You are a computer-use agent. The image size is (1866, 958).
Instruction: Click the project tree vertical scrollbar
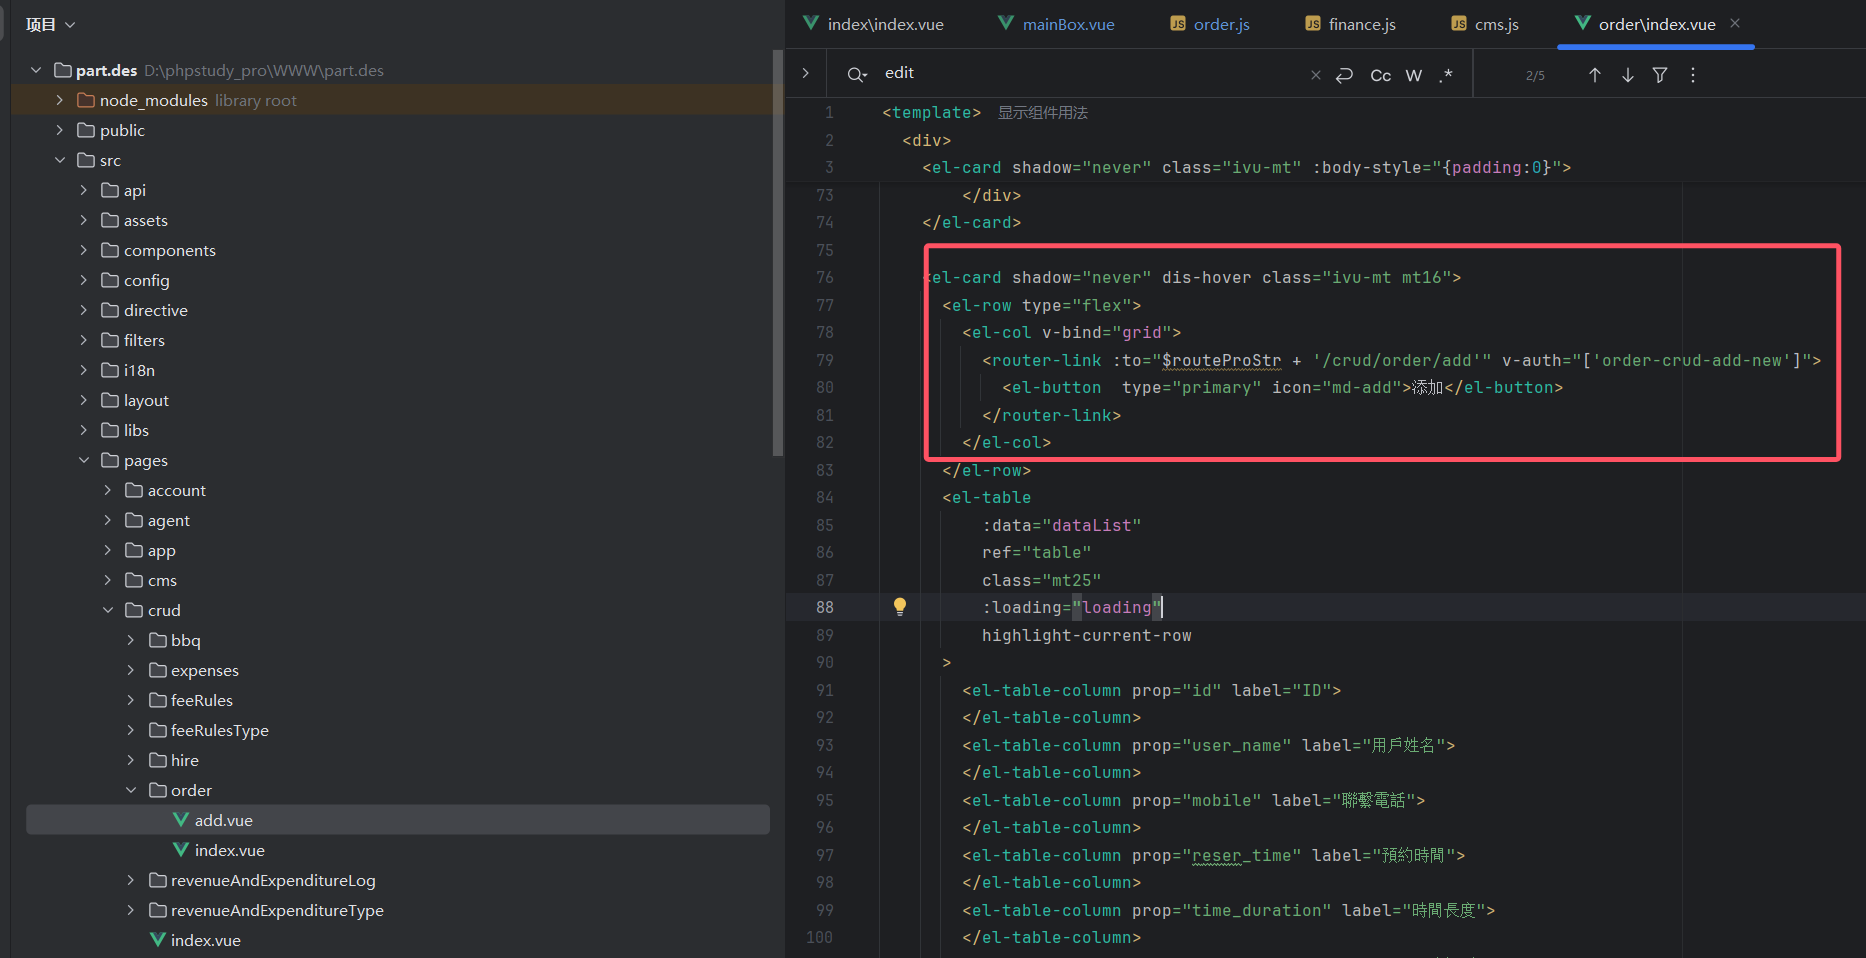(x=778, y=252)
